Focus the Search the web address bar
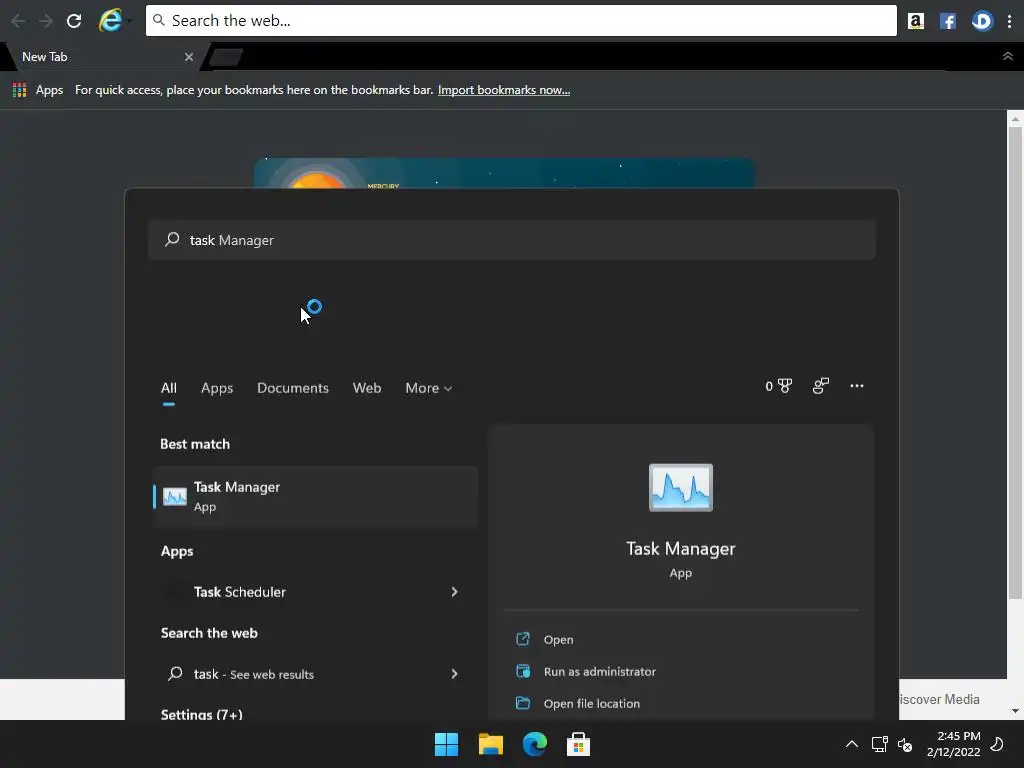Viewport: 1024px width, 768px height. [x=521, y=21]
